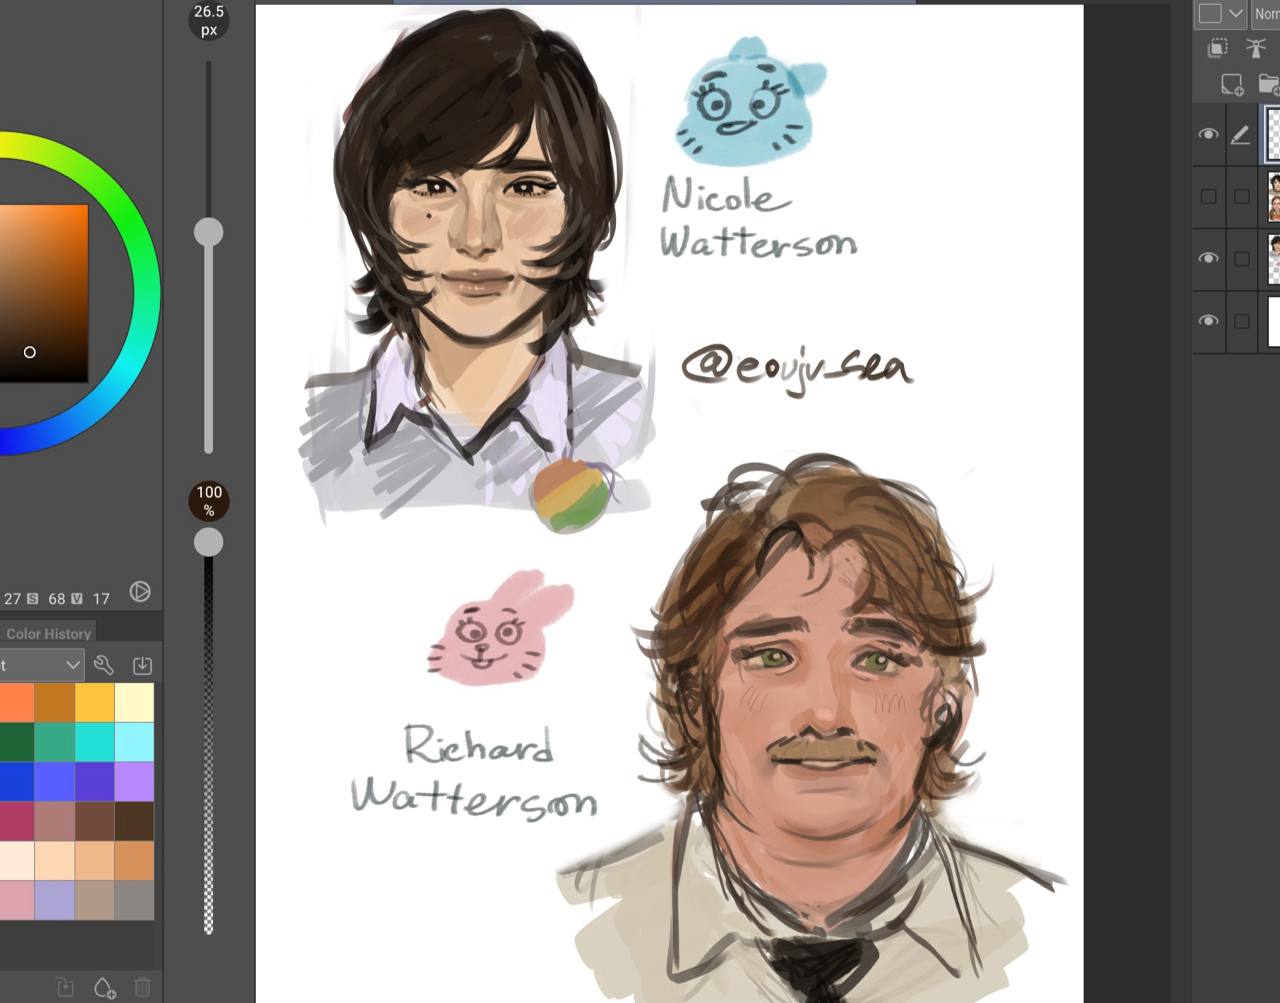Pick the teal green swatch
This screenshot has width=1280, height=1003.
pyautogui.click(x=54, y=742)
